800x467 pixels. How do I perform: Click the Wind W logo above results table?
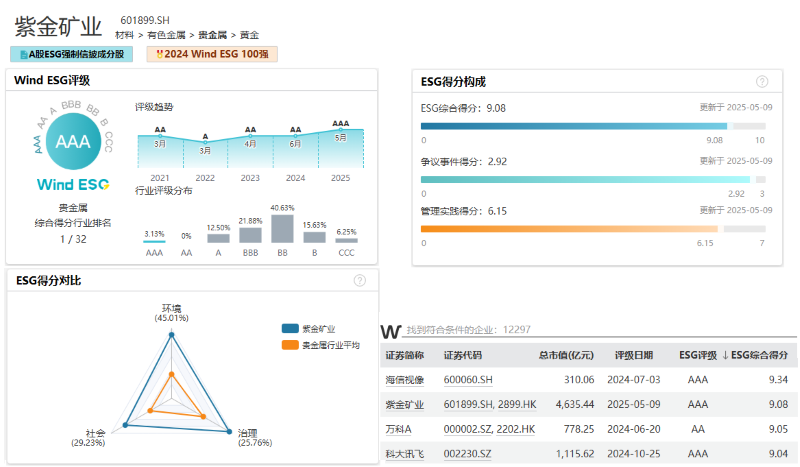tap(391, 329)
